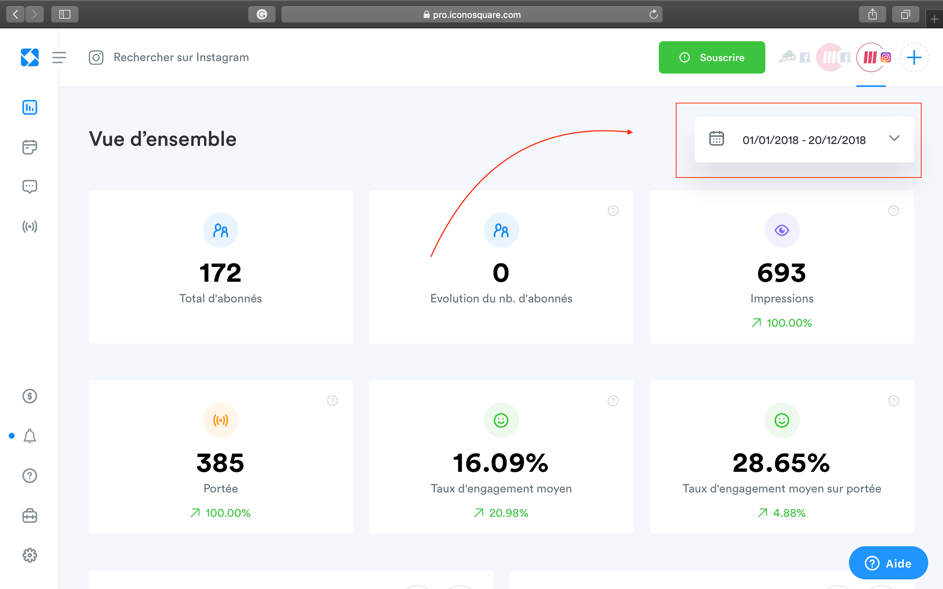Click the calendar icon in the date selector
The height and width of the screenshot is (589, 943).
coord(716,138)
